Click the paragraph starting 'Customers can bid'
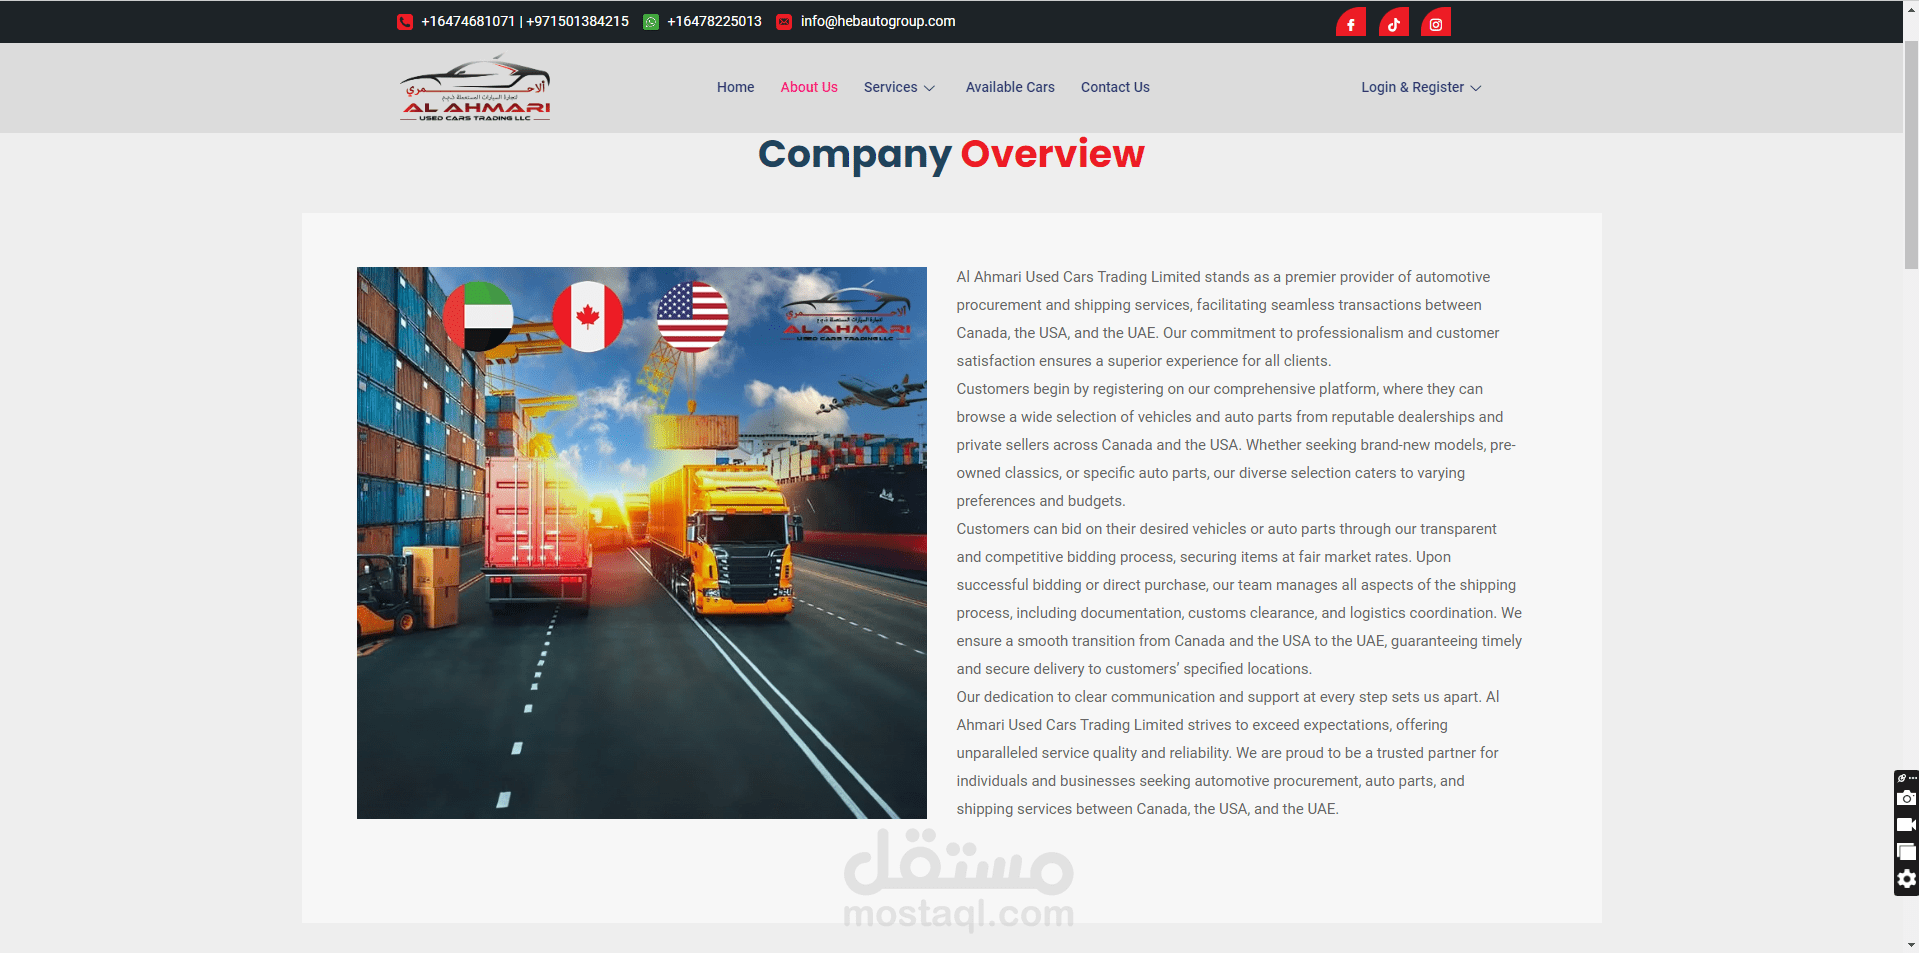The image size is (1919, 953). [1239, 599]
